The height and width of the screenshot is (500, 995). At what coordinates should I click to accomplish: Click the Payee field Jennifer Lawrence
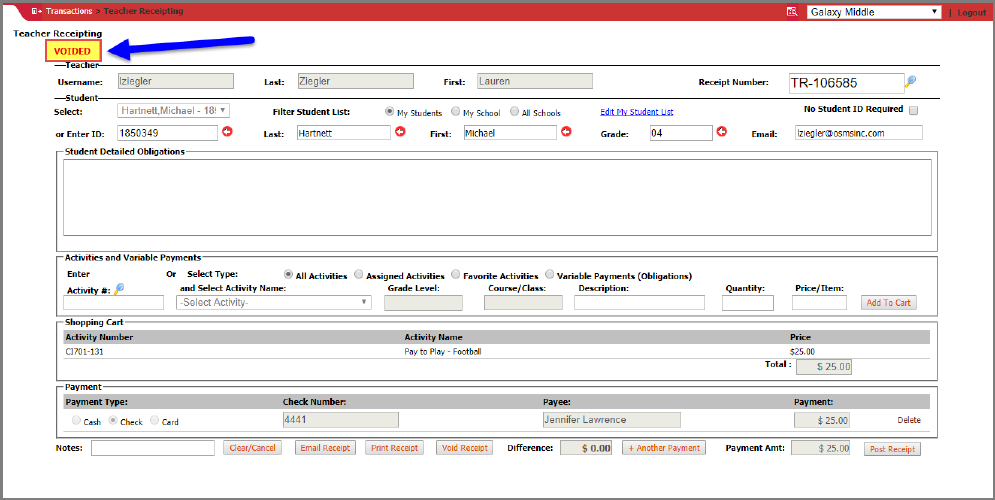pyautogui.click(x=611, y=420)
